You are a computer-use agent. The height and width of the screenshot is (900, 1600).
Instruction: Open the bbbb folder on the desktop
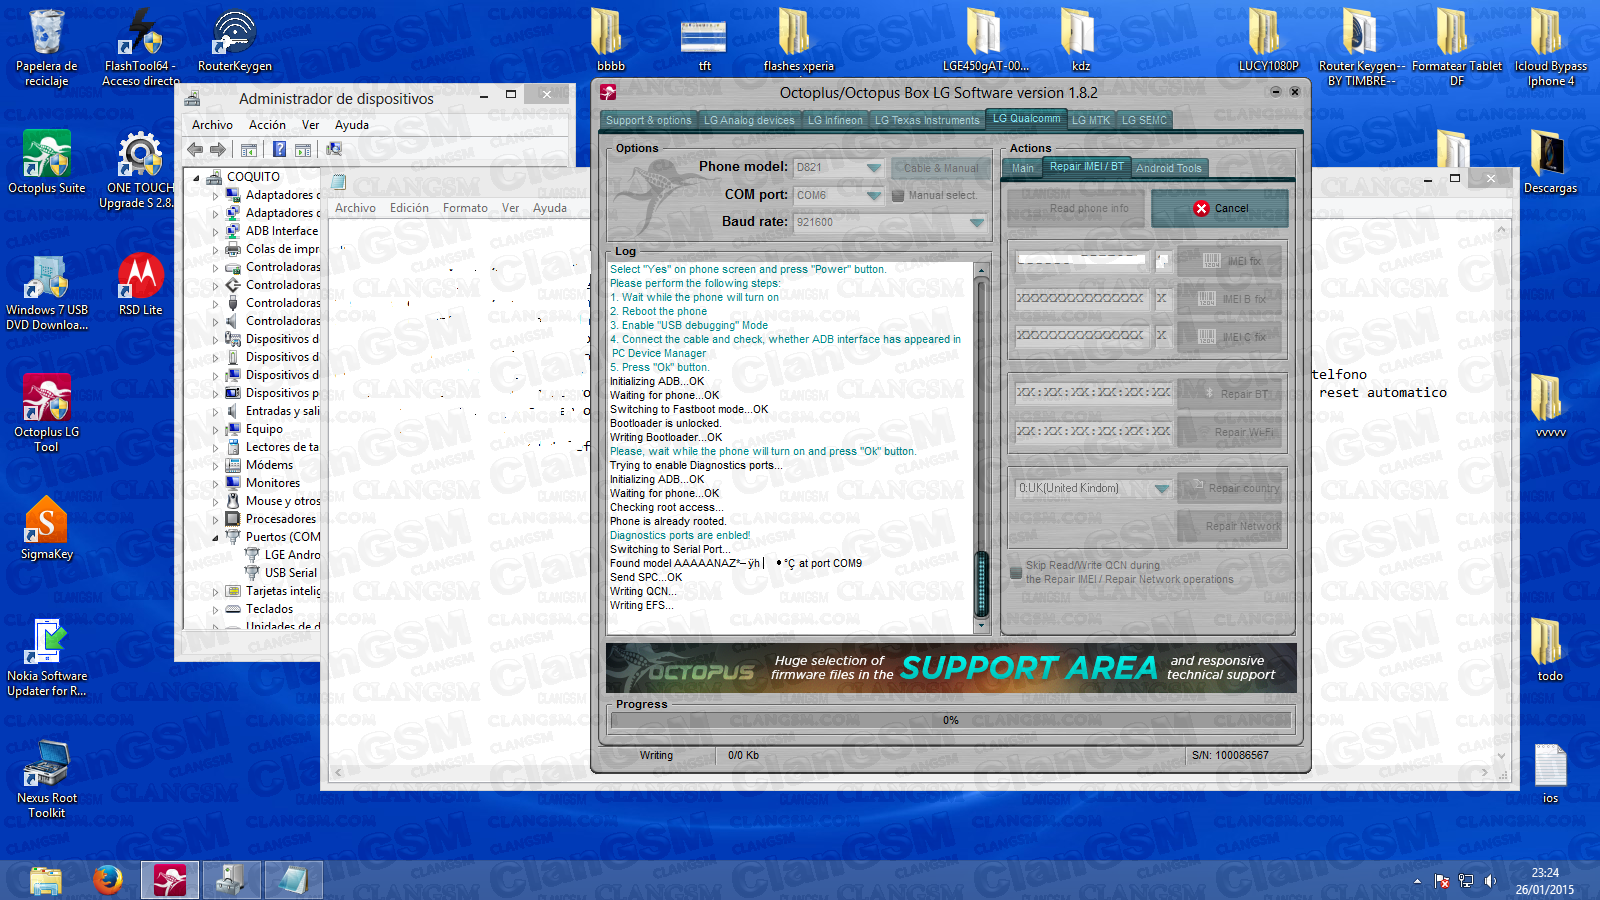(610, 40)
